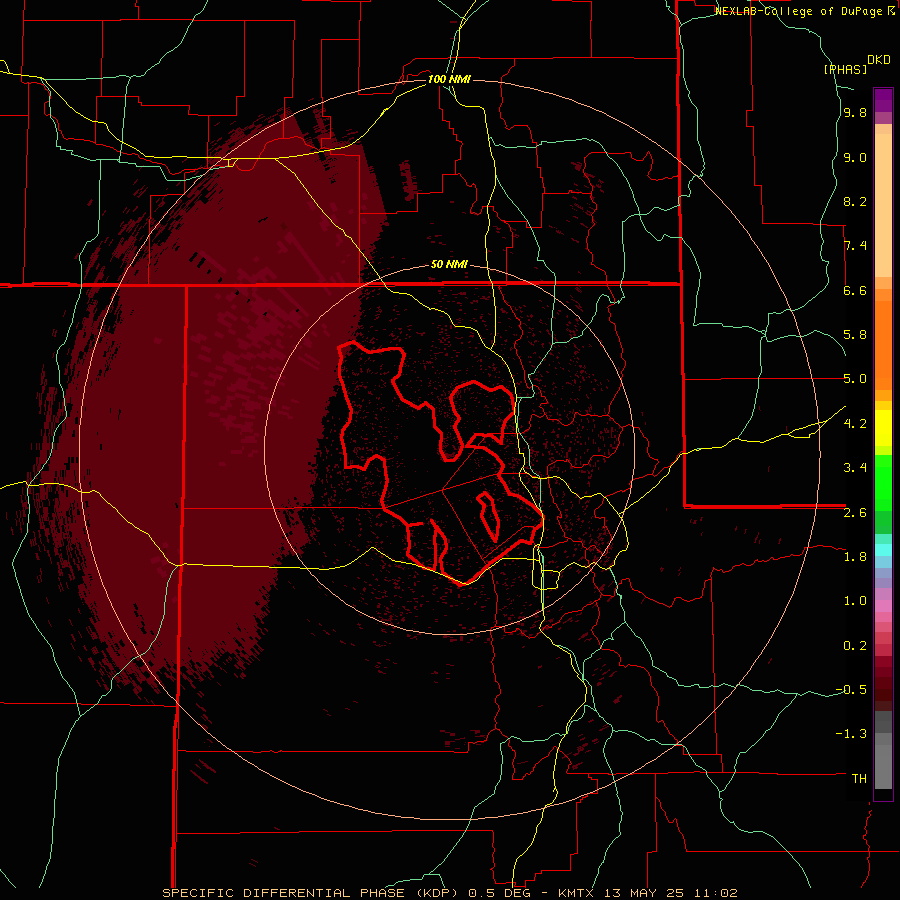Click the 0.2 legend value
This screenshot has width=900, height=900.
(x=855, y=646)
